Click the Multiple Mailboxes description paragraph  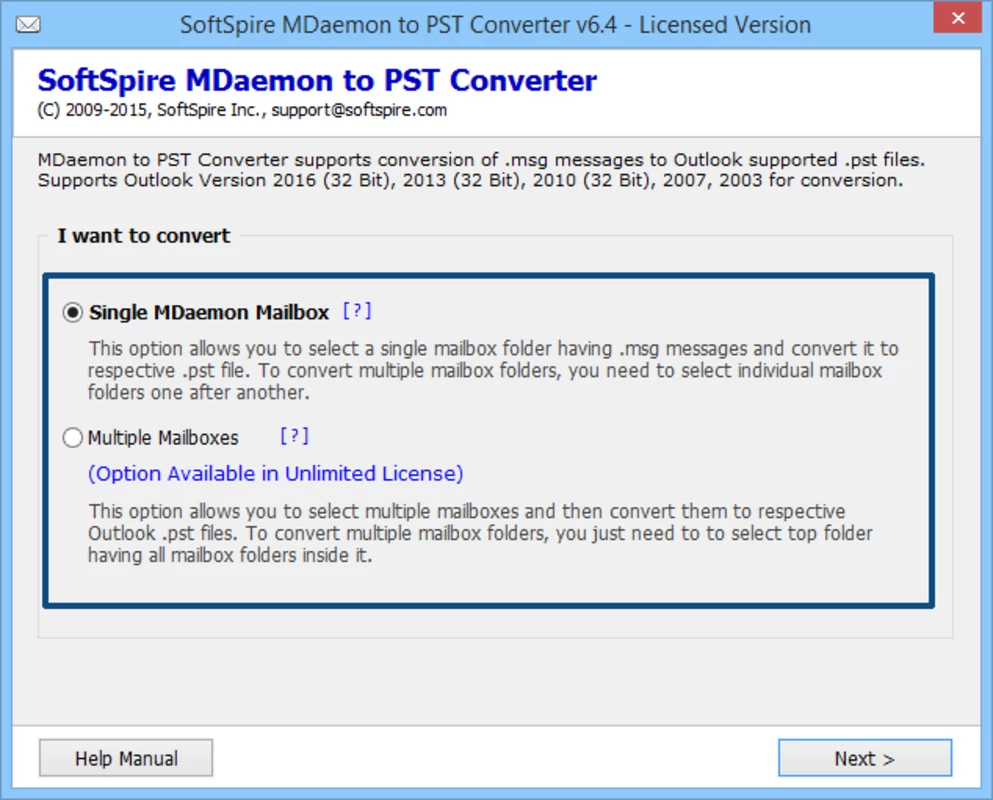click(x=480, y=533)
